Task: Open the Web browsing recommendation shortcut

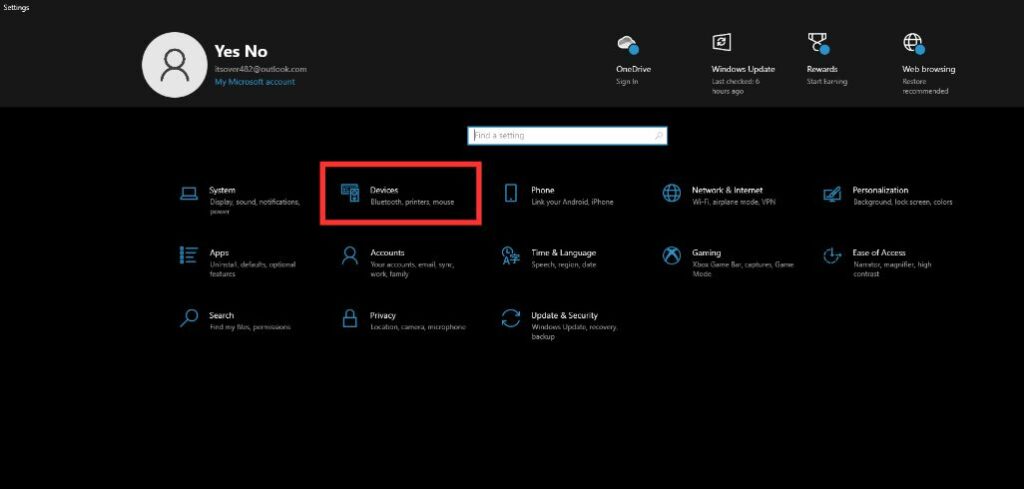Action: point(914,45)
